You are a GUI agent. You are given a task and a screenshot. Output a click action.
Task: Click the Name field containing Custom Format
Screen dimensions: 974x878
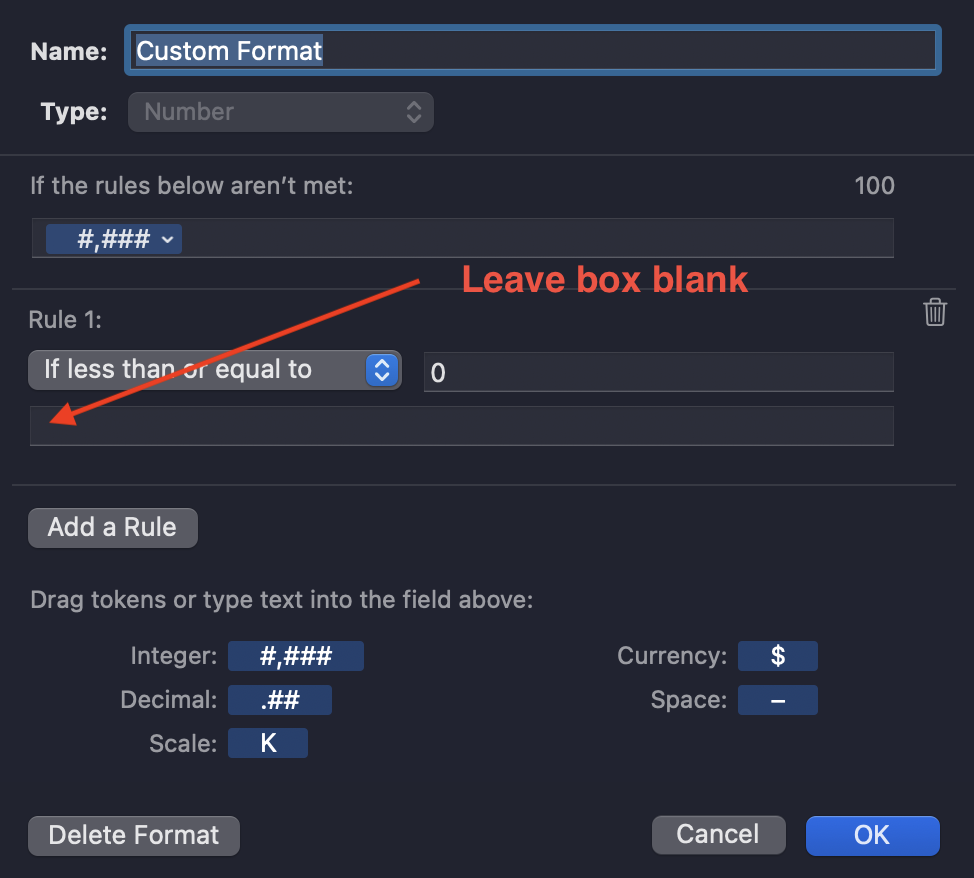[531, 51]
